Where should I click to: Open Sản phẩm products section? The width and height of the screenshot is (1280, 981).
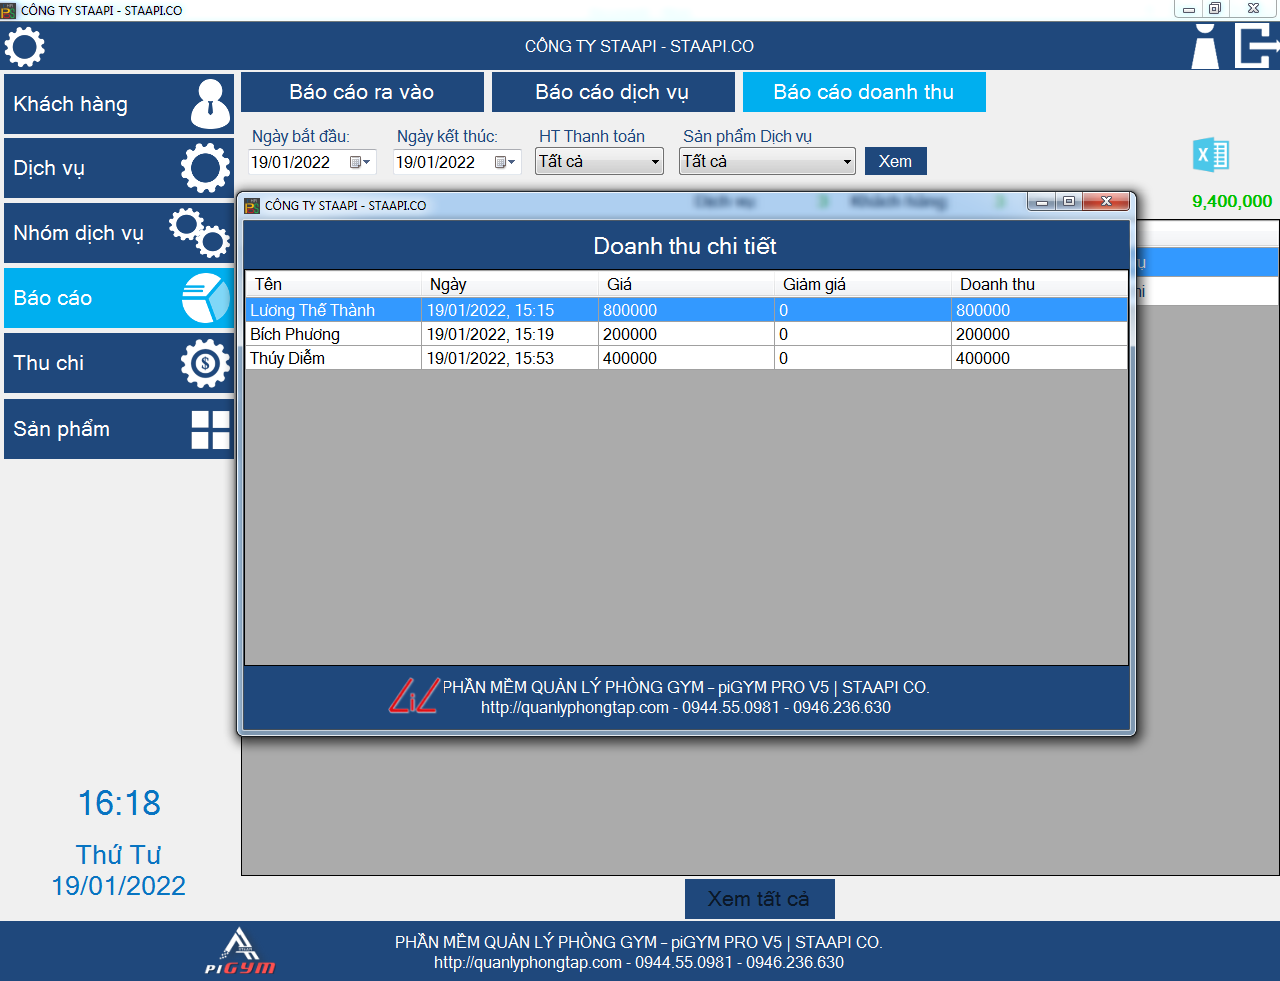(x=119, y=429)
